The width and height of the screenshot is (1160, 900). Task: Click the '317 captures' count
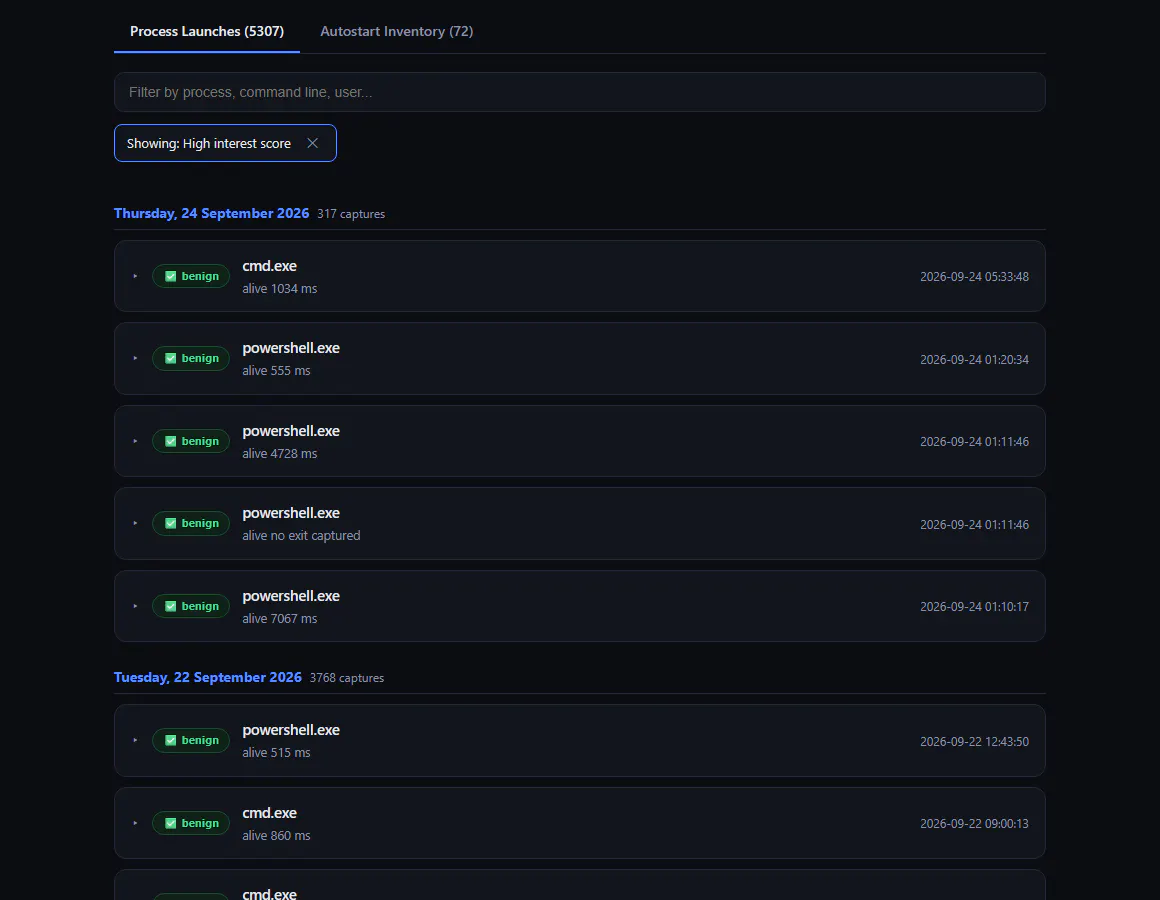click(x=351, y=214)
